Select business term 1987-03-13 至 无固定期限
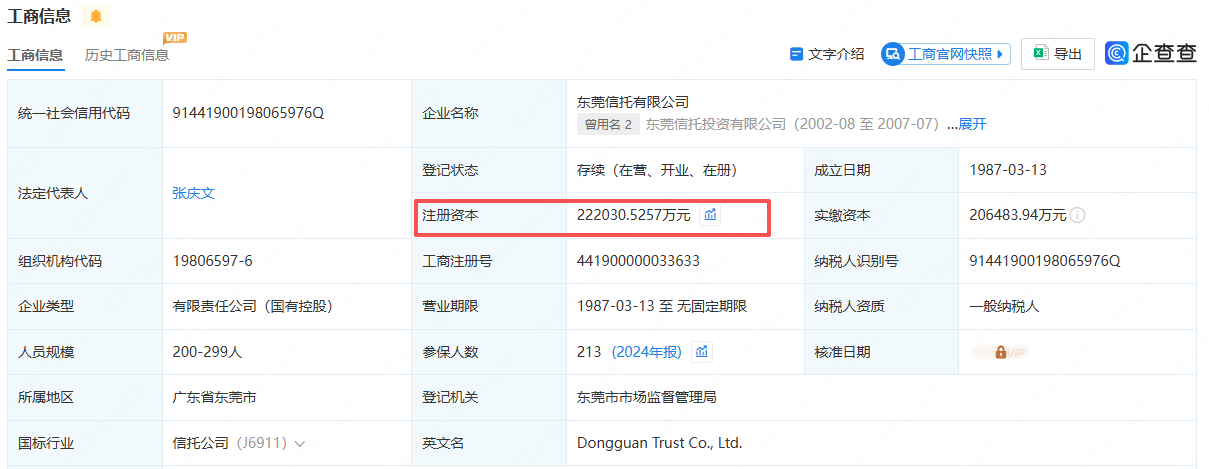1209x469 pixels. click(662, 306)
